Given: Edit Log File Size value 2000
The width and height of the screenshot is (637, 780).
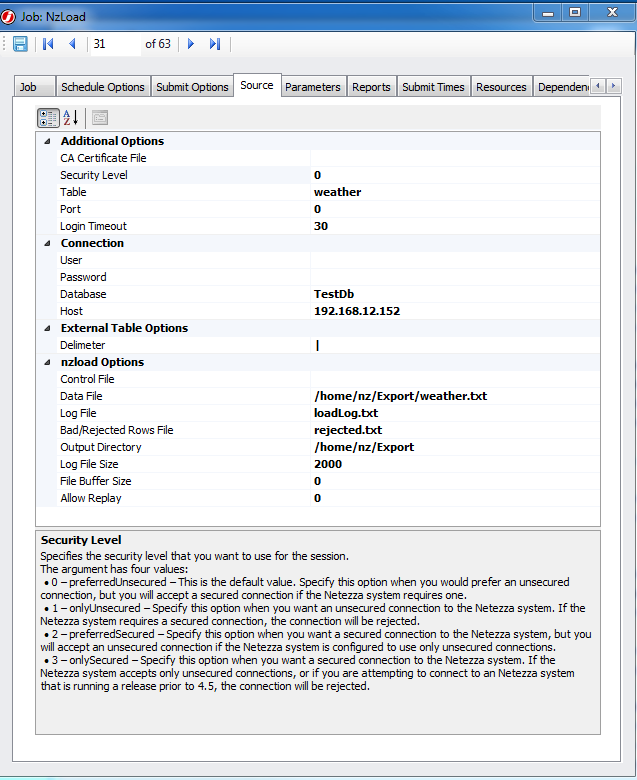Looking at the screenshot, I should (x=455, y=464).
